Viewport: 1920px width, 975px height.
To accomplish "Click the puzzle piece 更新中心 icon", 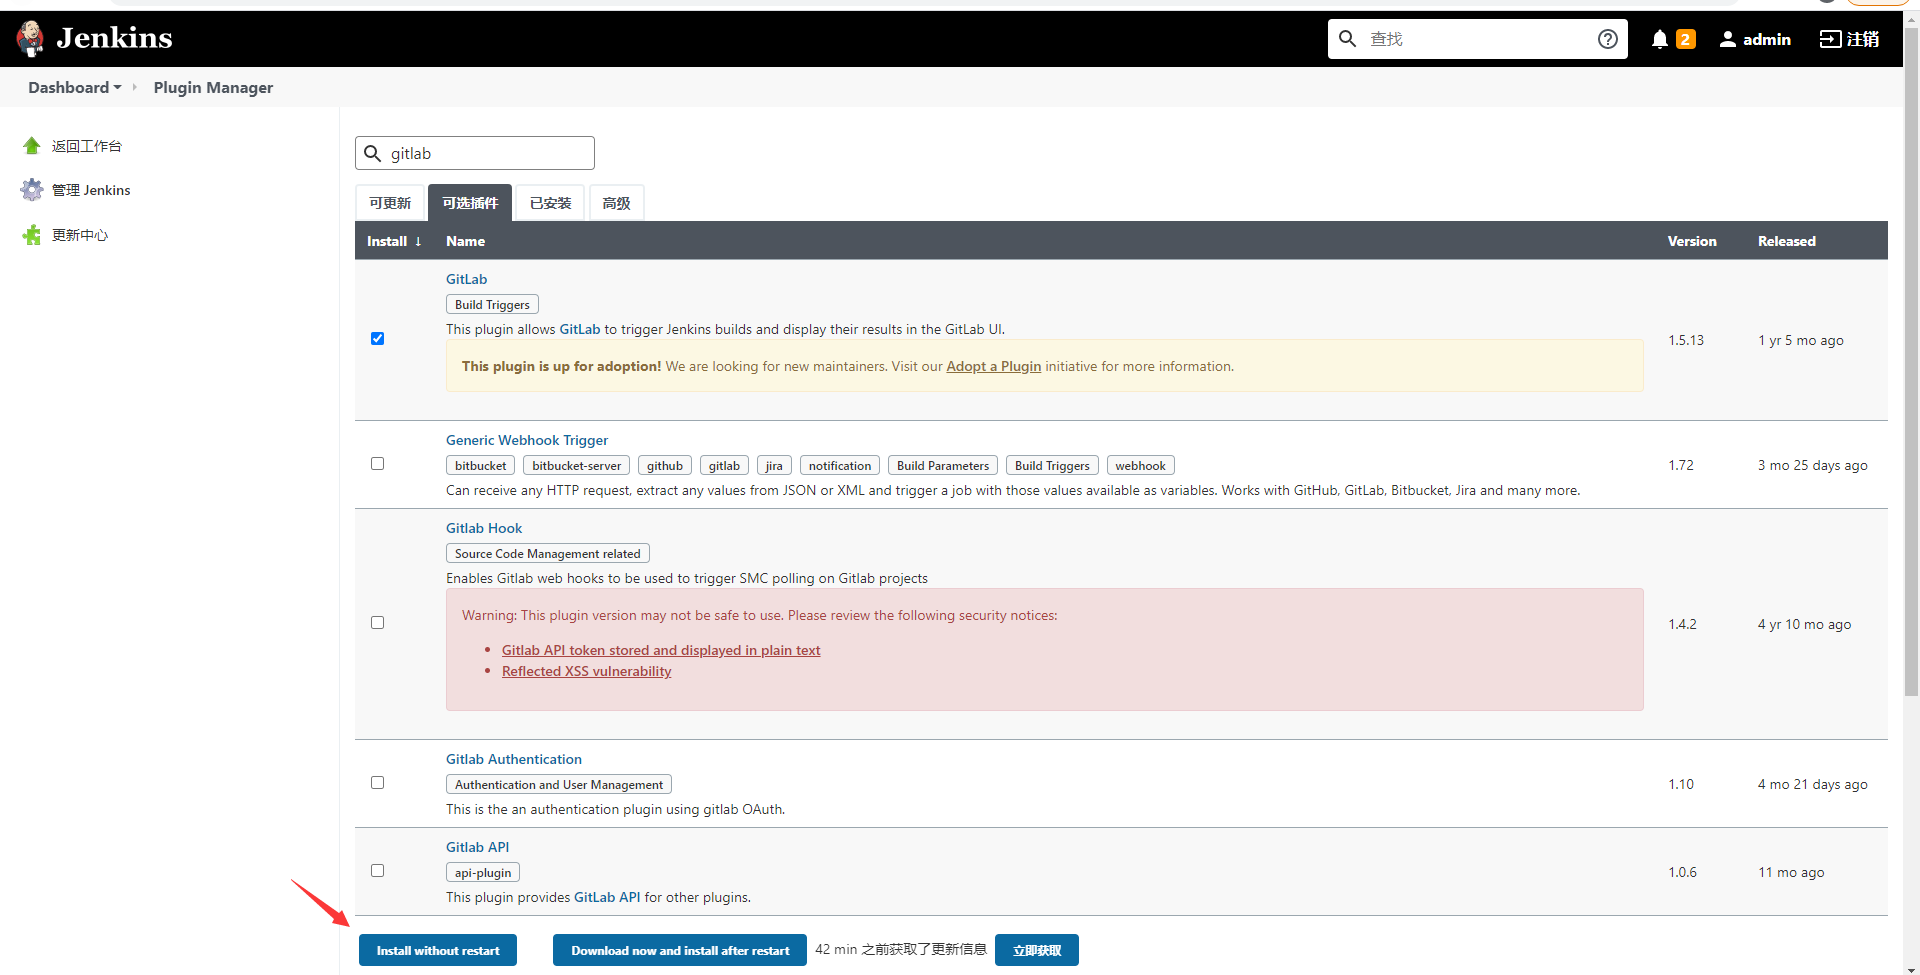I will [32, 235].
